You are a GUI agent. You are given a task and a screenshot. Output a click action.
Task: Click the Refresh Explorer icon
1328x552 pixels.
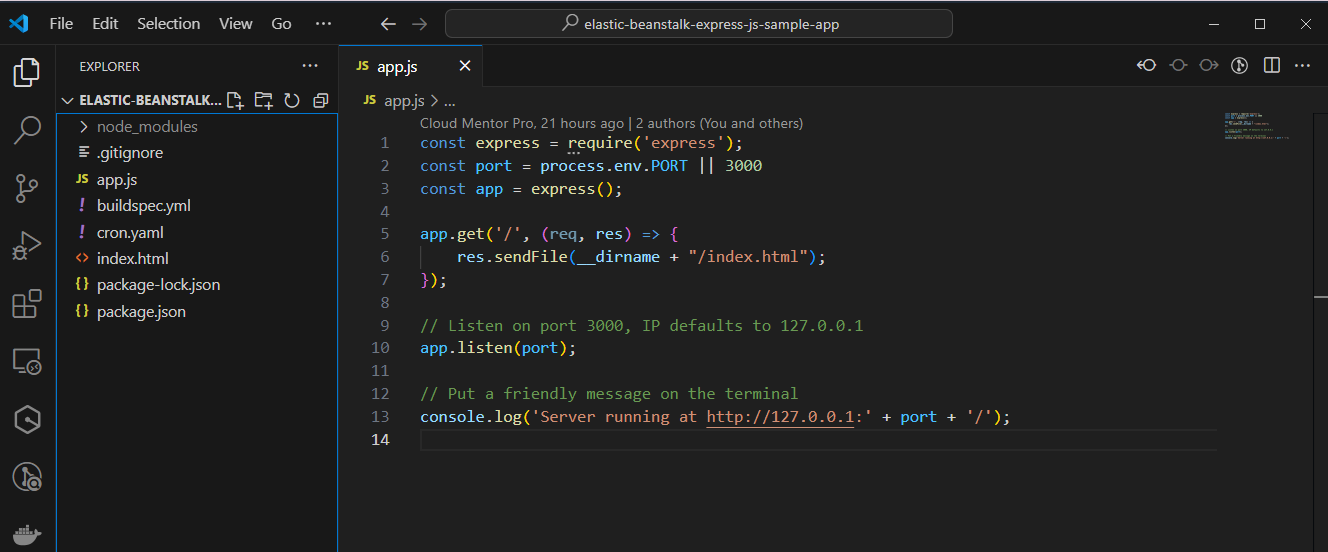click(292, 100)
